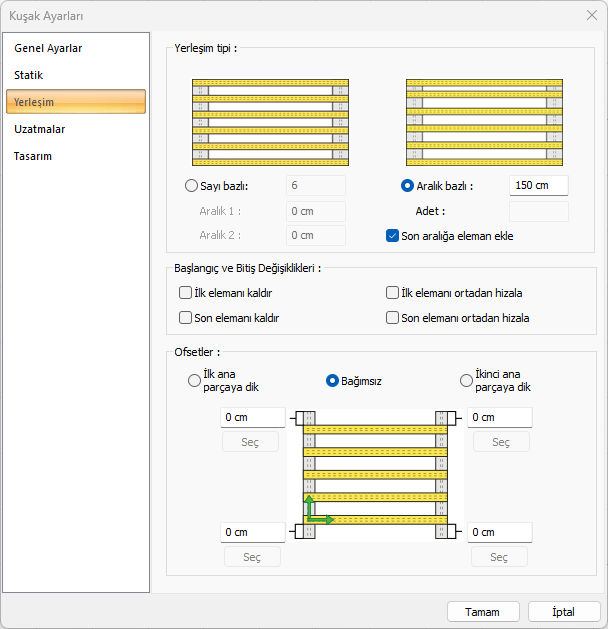Click the 150 cm spacing input field
This screenshot has width=608, height=629.
(538, 185)
